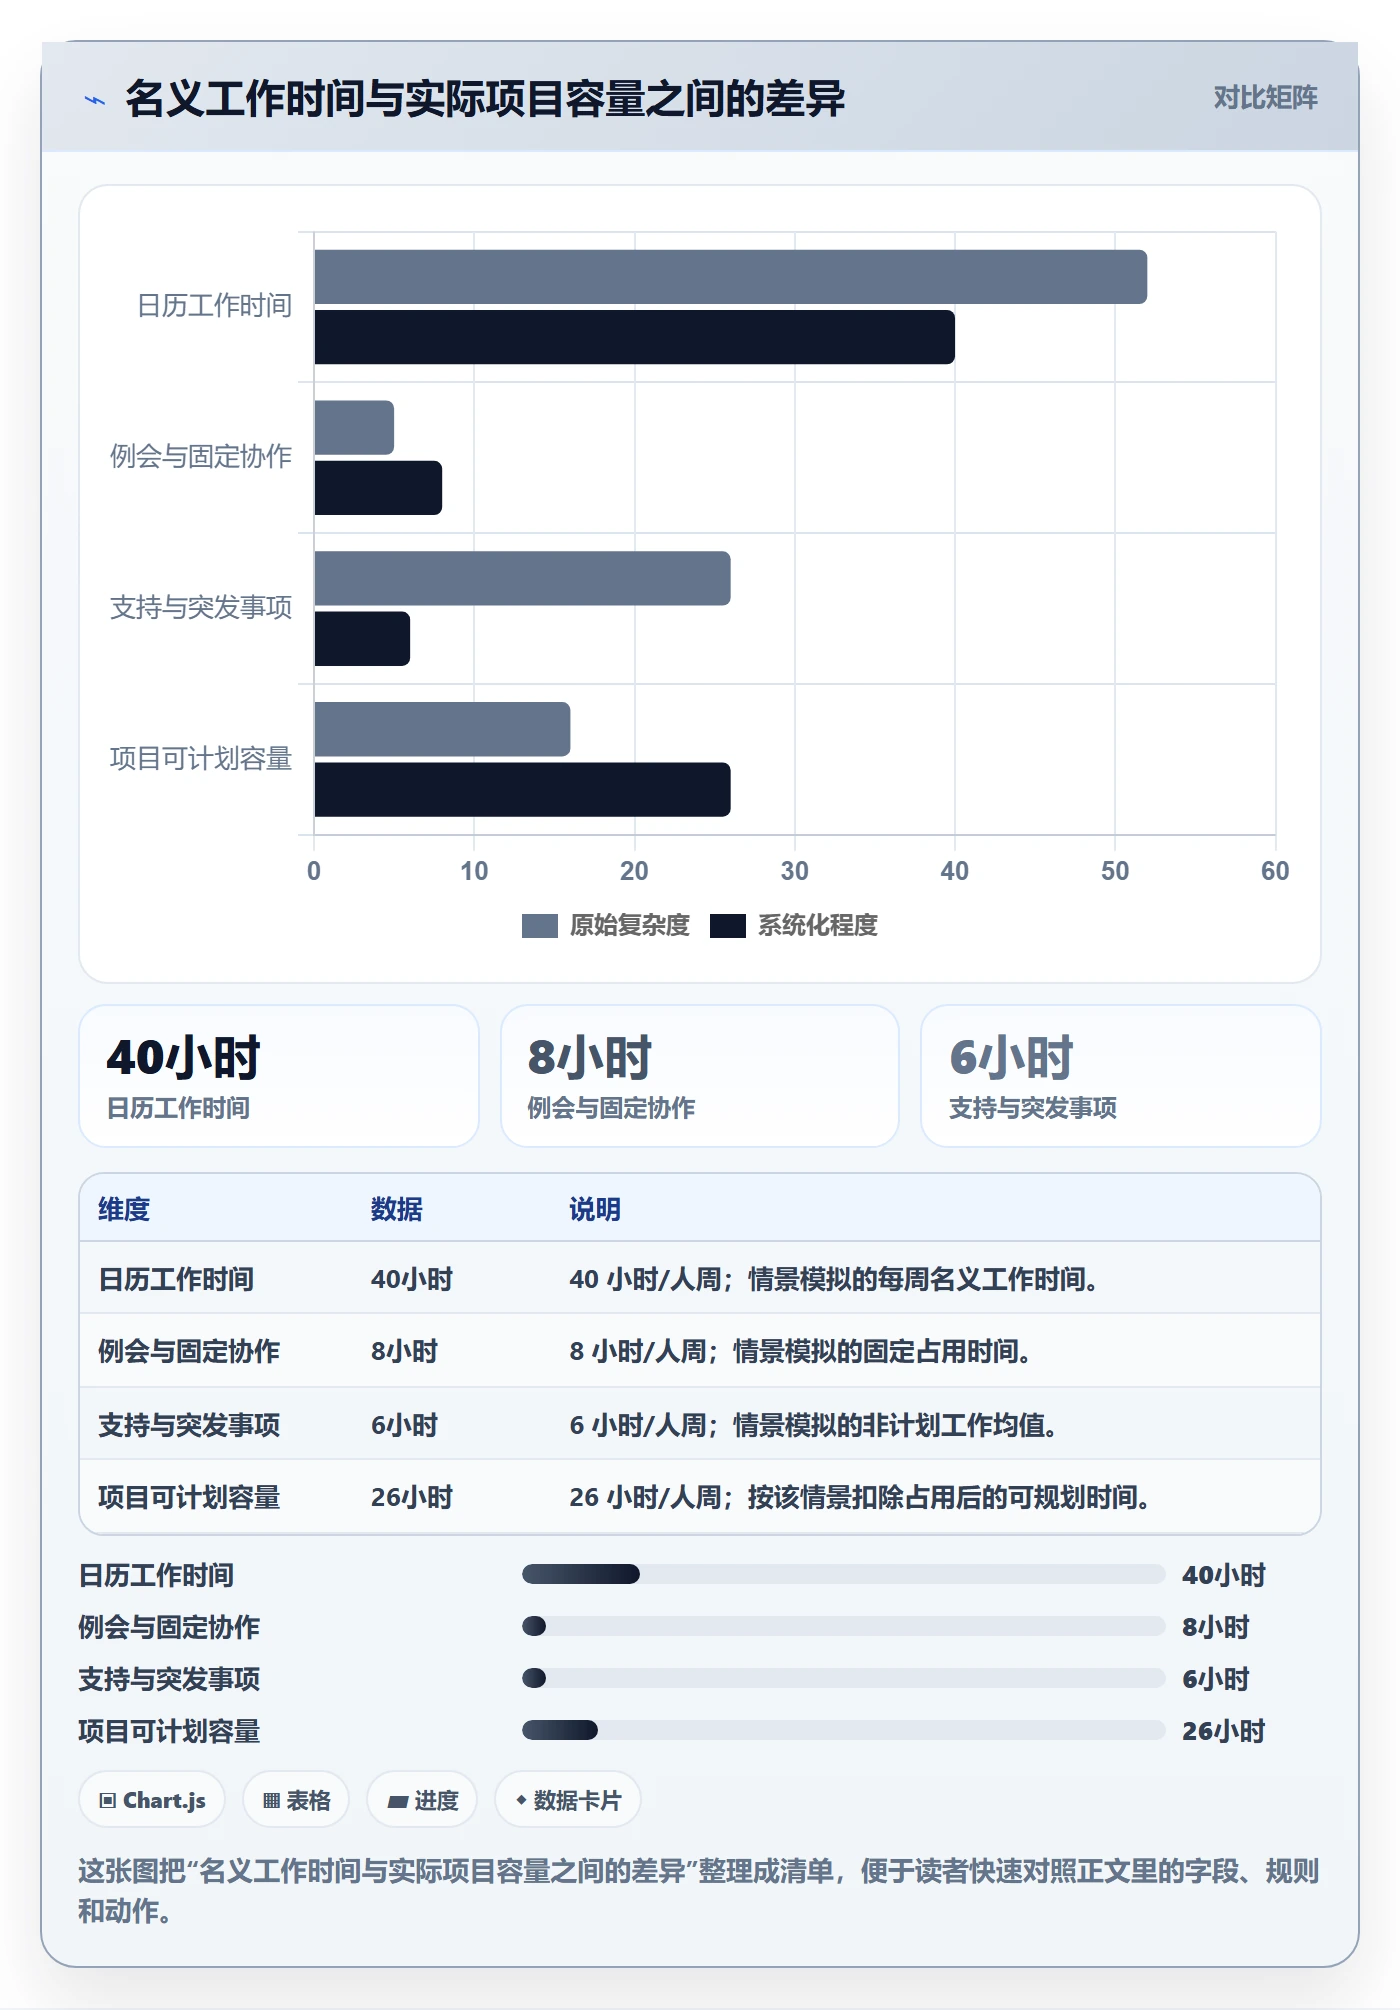Open the 40小时 日历工作时间 data card
The height and width of the screenshot is (2010, 1400).
279,1076
